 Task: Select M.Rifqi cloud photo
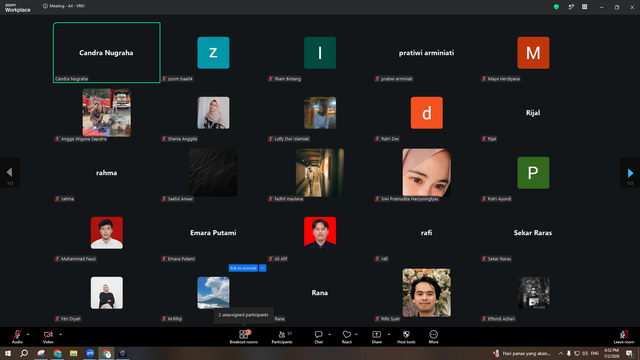(x=213, y=293)
